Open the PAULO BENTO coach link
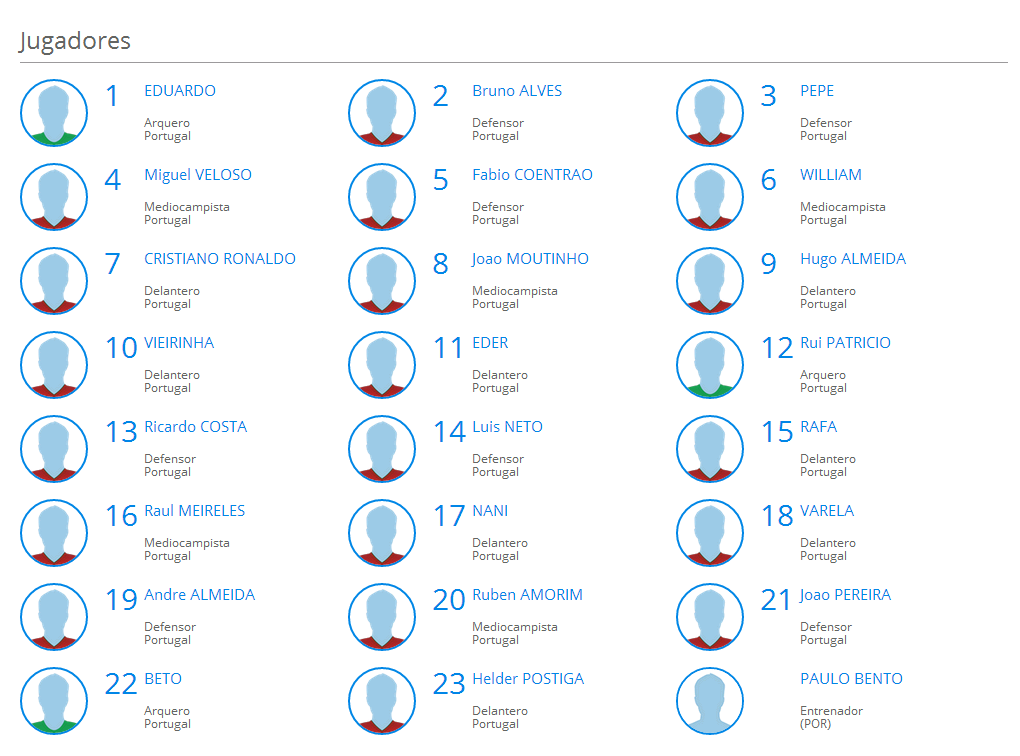The width and height of the screenshot is (1020, 756). coord(851,679)
